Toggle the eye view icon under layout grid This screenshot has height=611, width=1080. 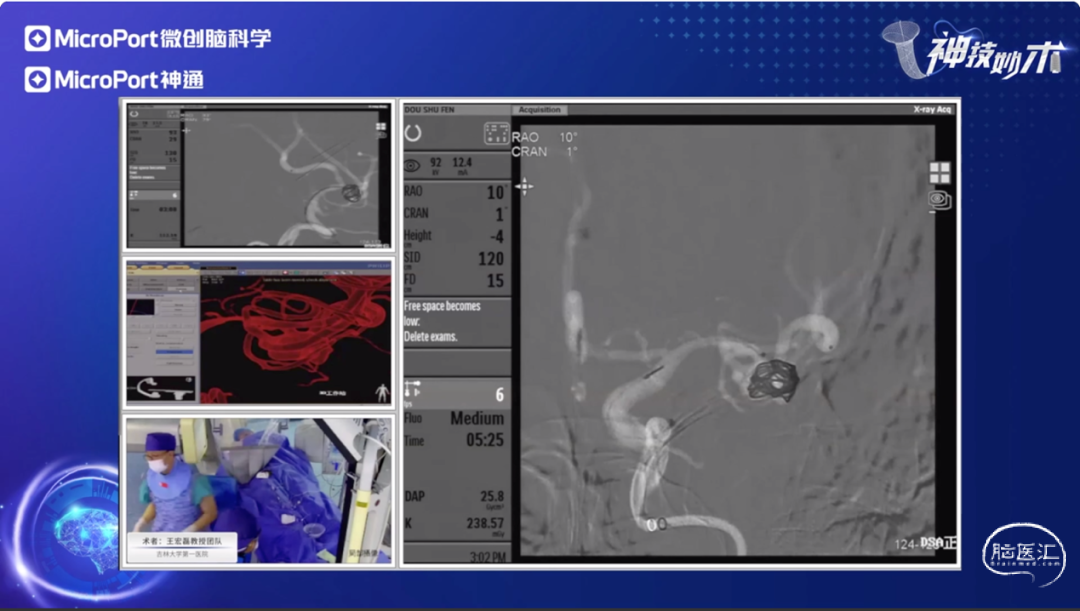tap(939, 200)
